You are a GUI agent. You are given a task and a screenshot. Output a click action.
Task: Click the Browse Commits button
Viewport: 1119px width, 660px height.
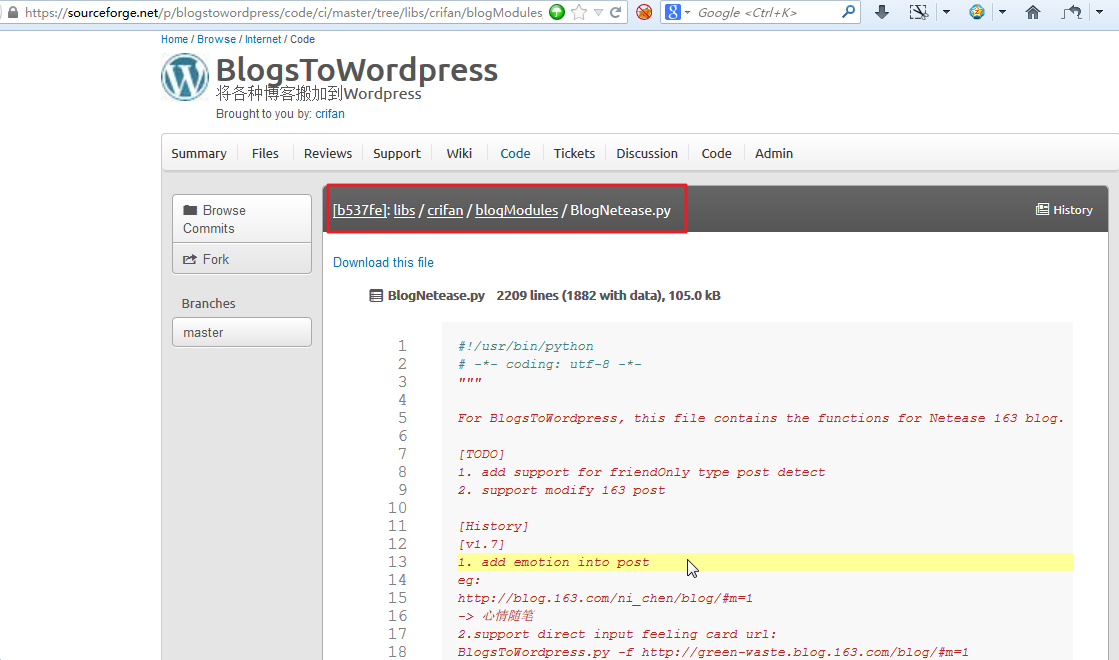pyautogui.click(x=242, y=219)
